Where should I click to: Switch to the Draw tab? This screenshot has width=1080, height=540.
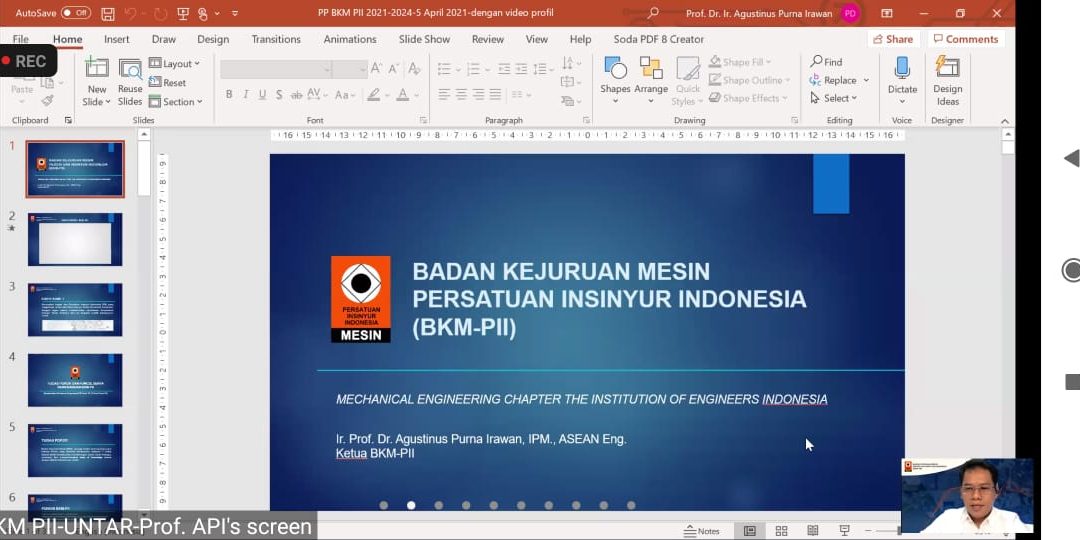pyautogui.click(x=164, y=39)
